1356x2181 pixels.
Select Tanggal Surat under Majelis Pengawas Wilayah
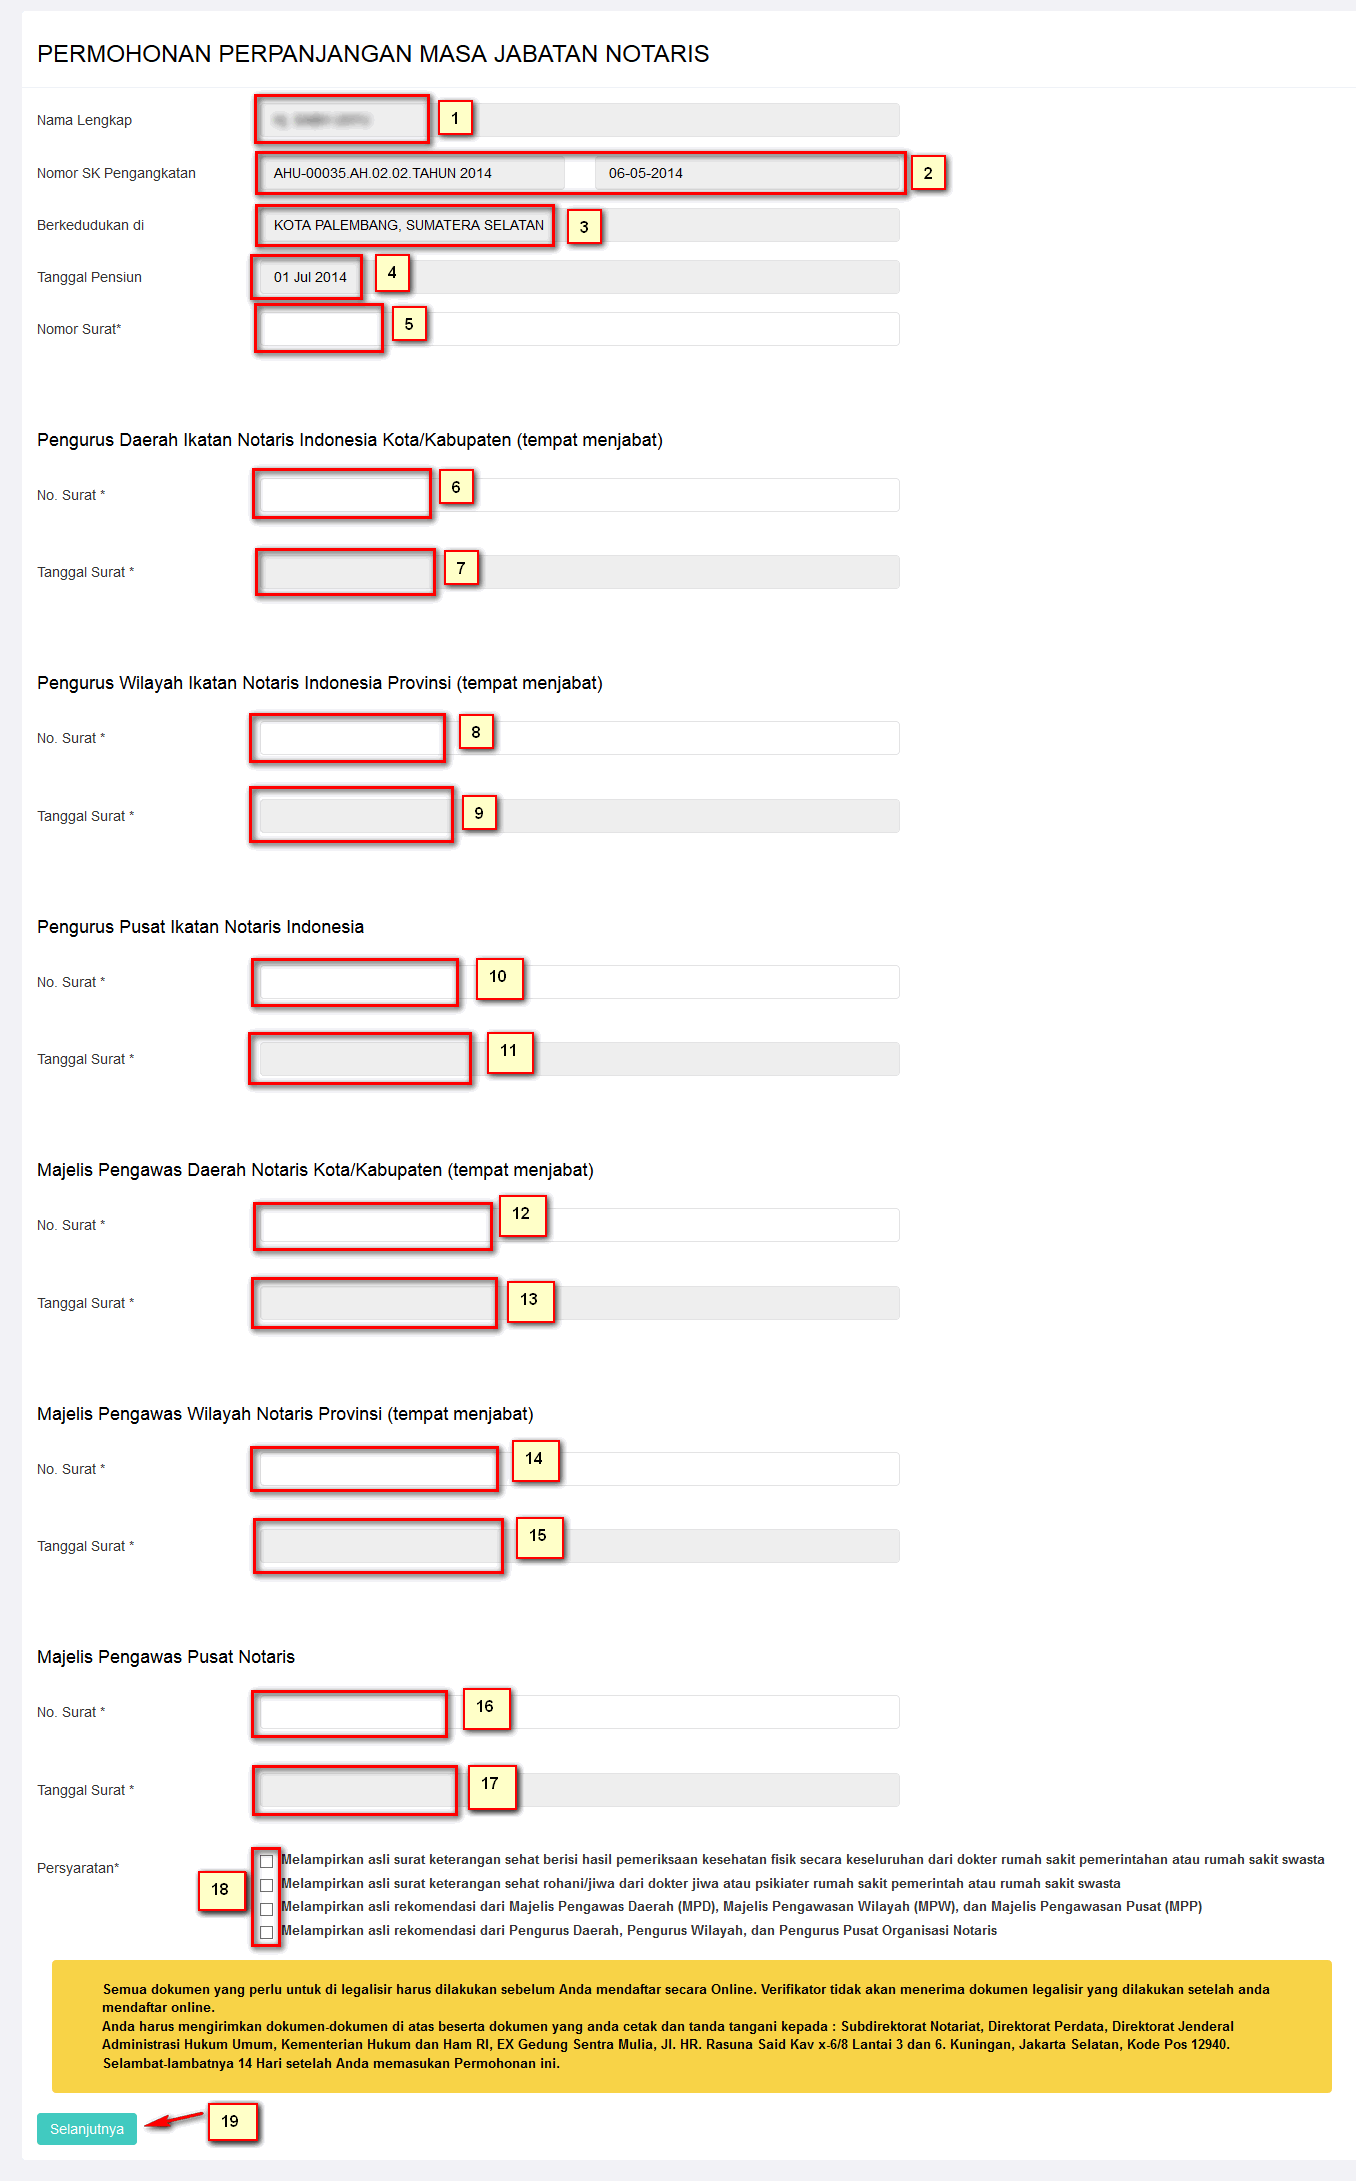[x=577, y=1546]
